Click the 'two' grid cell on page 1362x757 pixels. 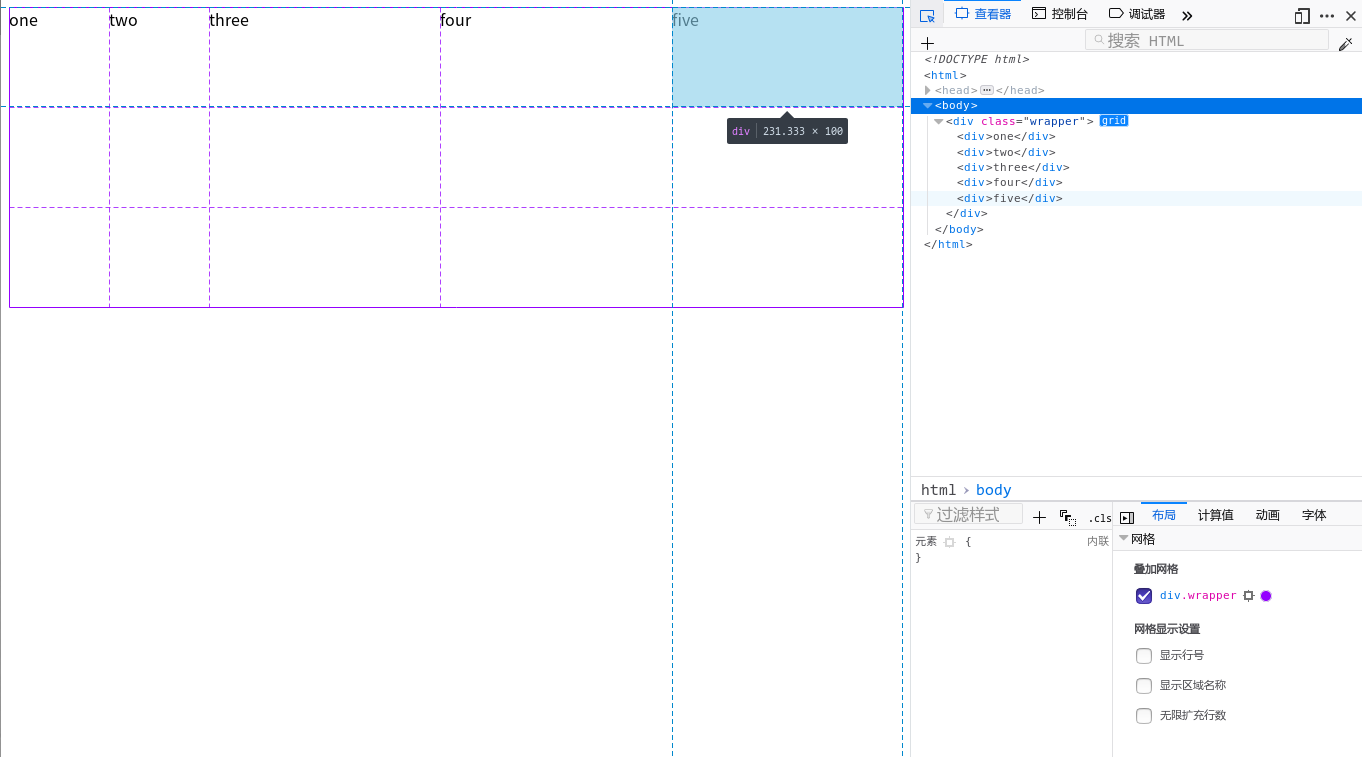(x=159, y=57)
